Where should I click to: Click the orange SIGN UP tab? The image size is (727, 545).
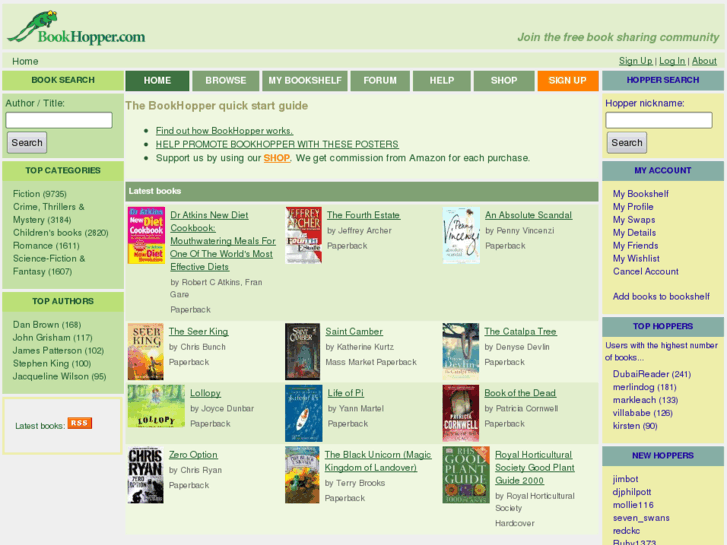point(568,81)
